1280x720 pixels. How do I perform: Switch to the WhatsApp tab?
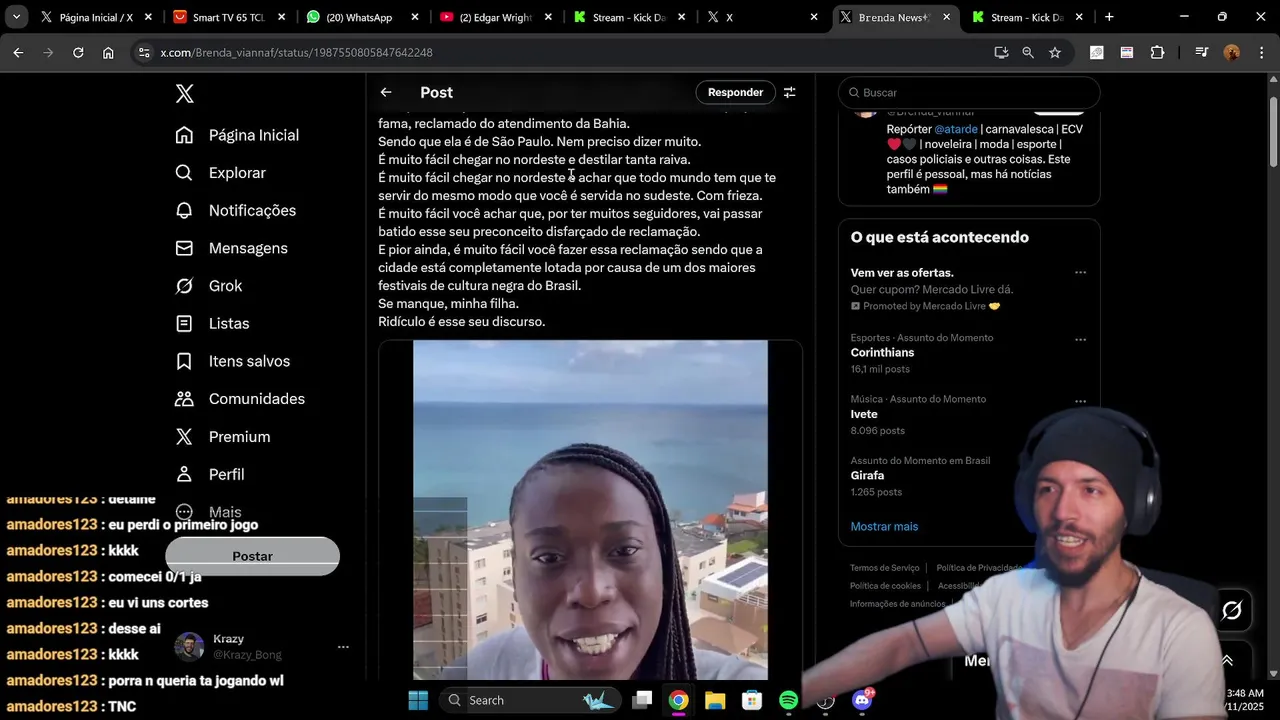point(360,17)
